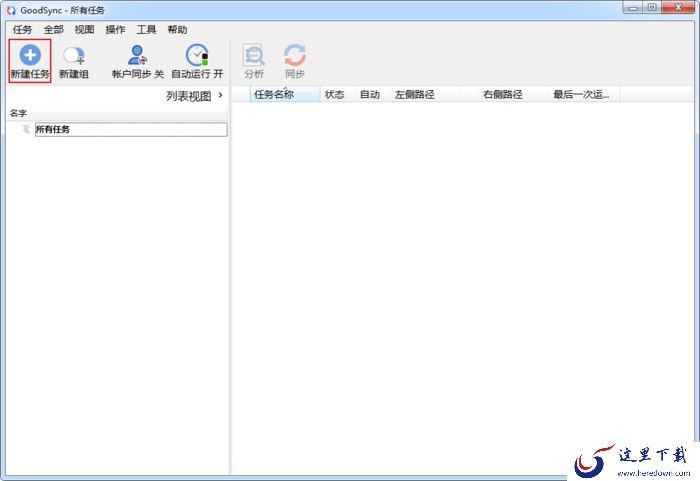700x481 pixels.
Task: Click the GoodSync logo in title bar
Action: [x=11, y=10]
